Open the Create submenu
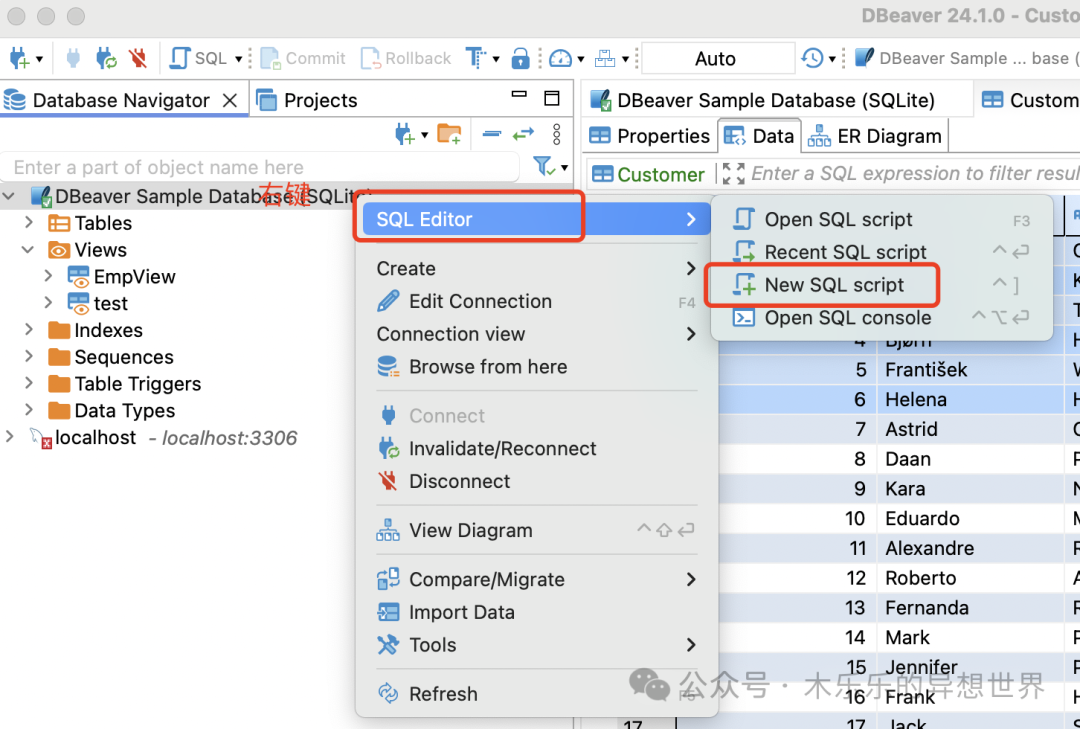 click(537, 269)
